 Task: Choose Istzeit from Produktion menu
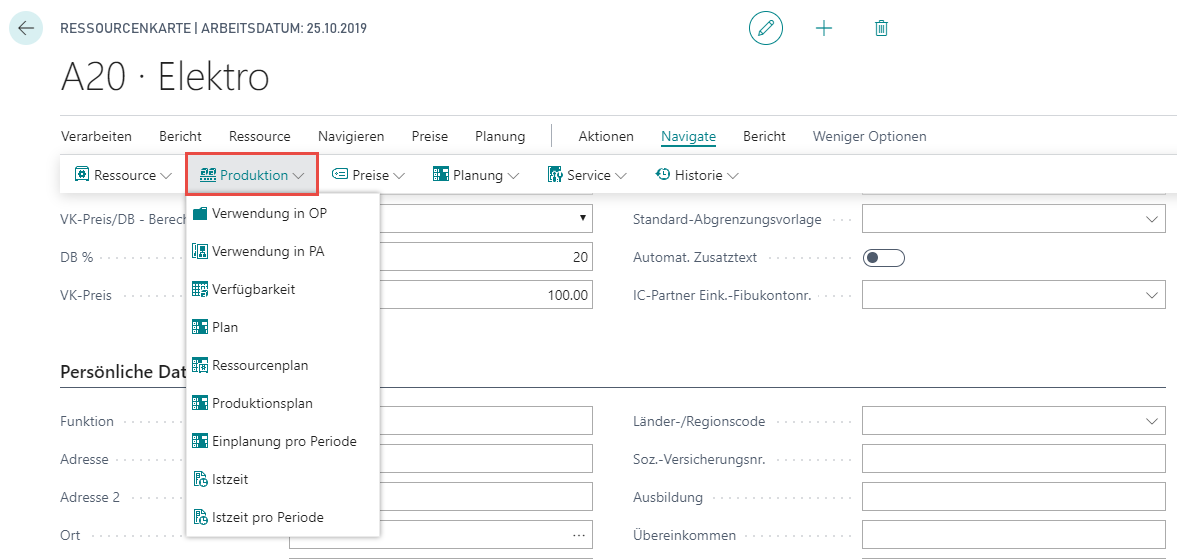point(283,479)
